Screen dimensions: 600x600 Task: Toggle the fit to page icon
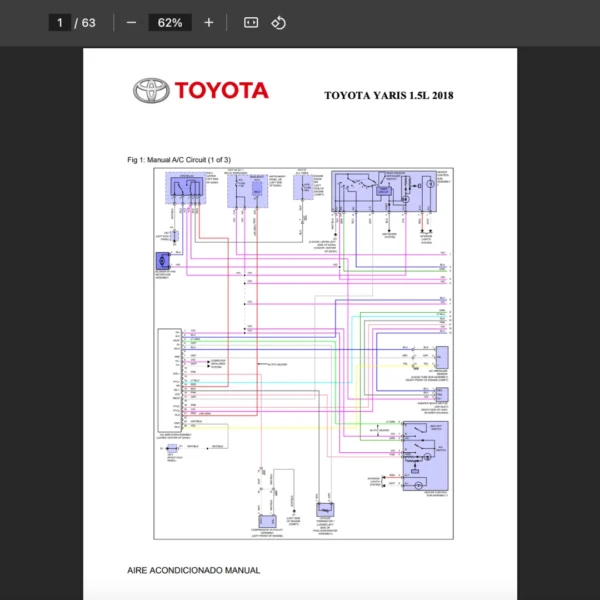pyautogui.click(x=251, y=22)
